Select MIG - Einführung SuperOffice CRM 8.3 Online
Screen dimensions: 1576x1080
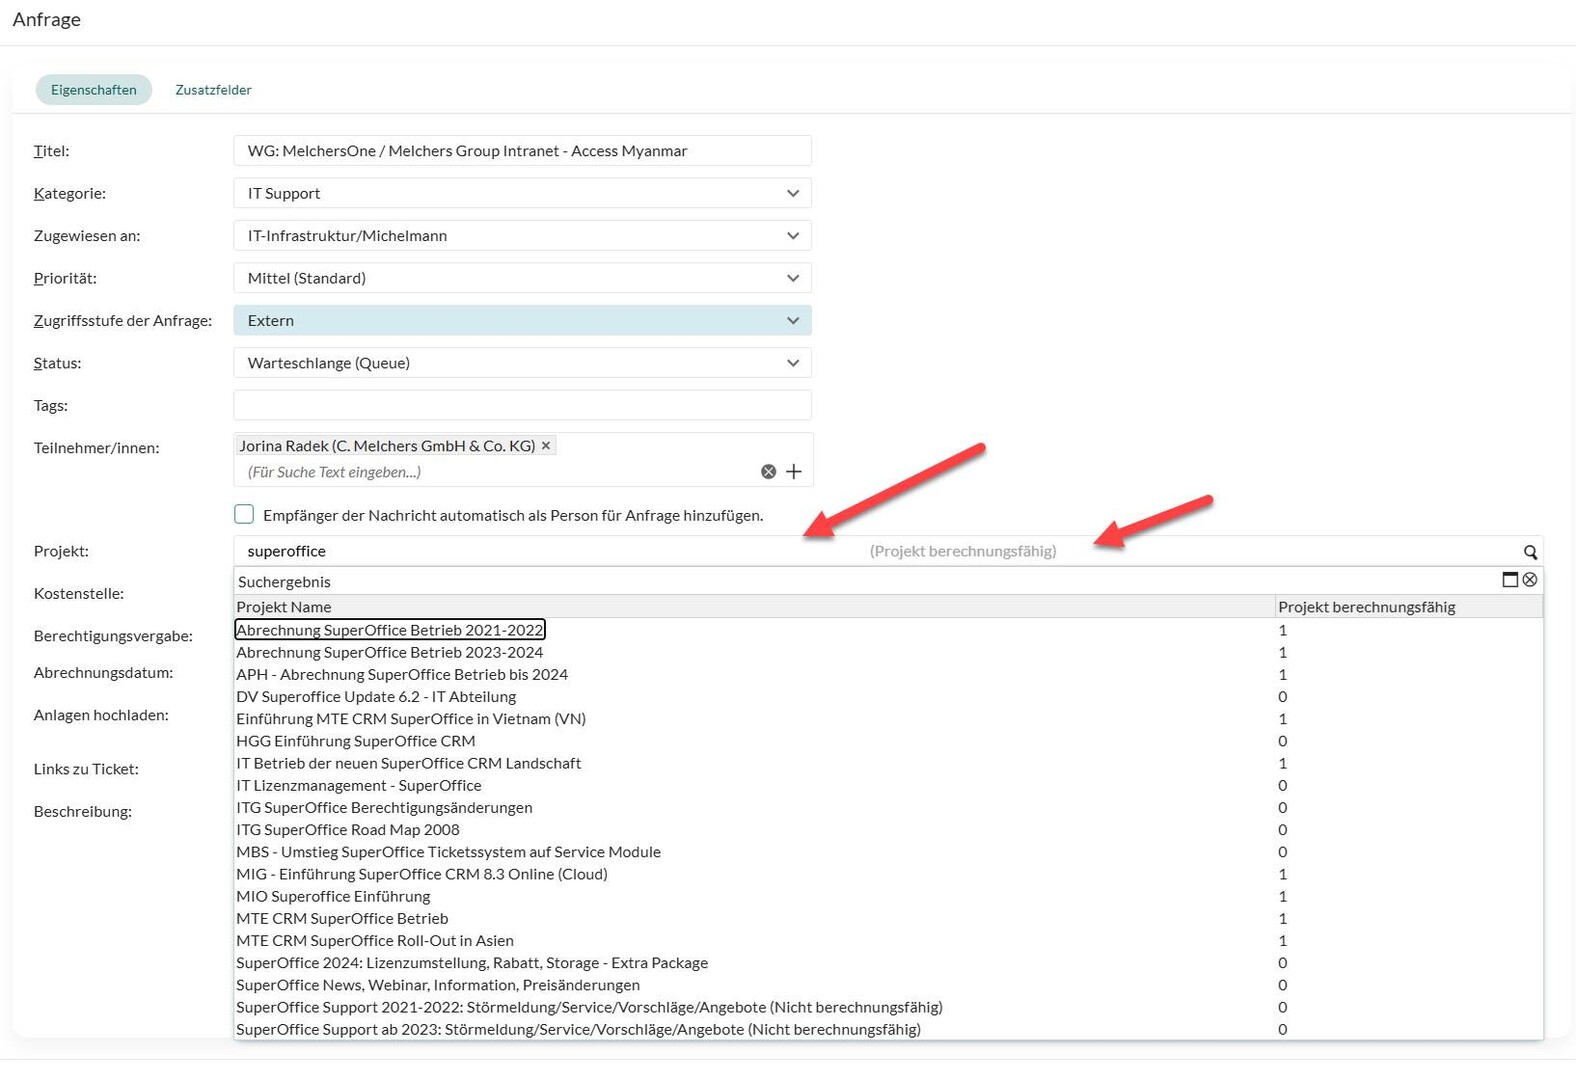[x=888, y=874]
